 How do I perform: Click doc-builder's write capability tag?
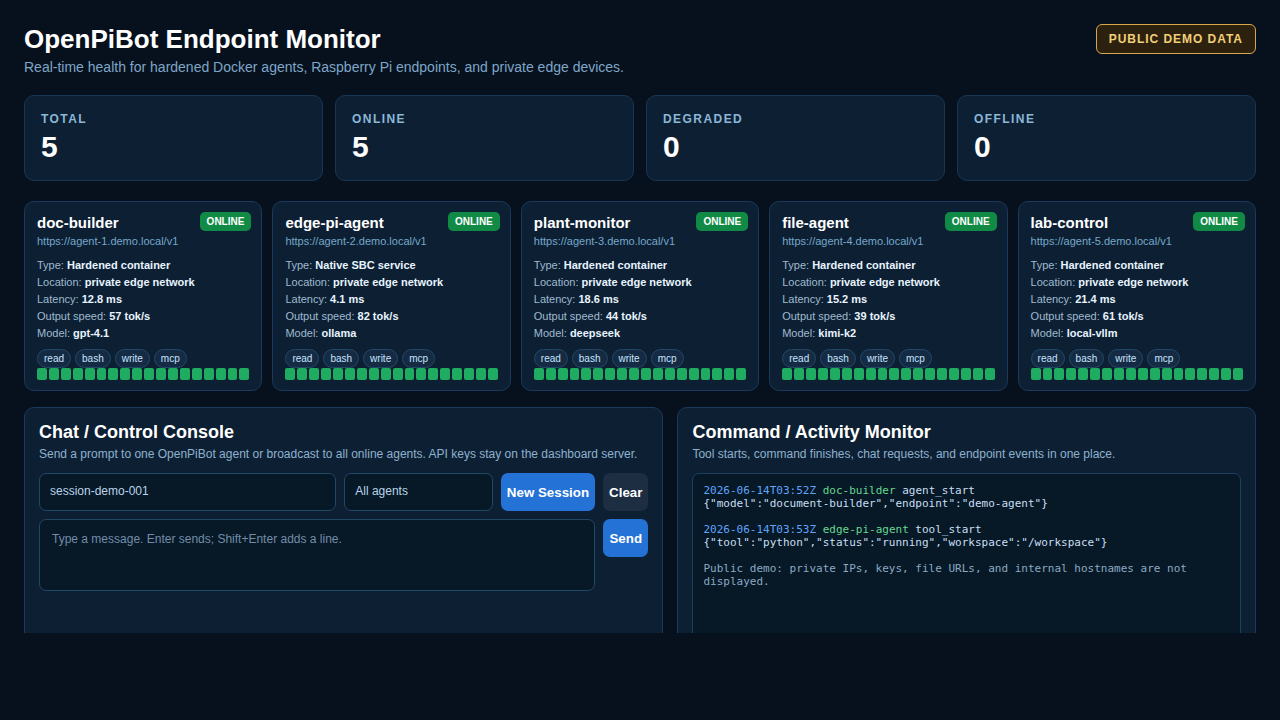132,358
